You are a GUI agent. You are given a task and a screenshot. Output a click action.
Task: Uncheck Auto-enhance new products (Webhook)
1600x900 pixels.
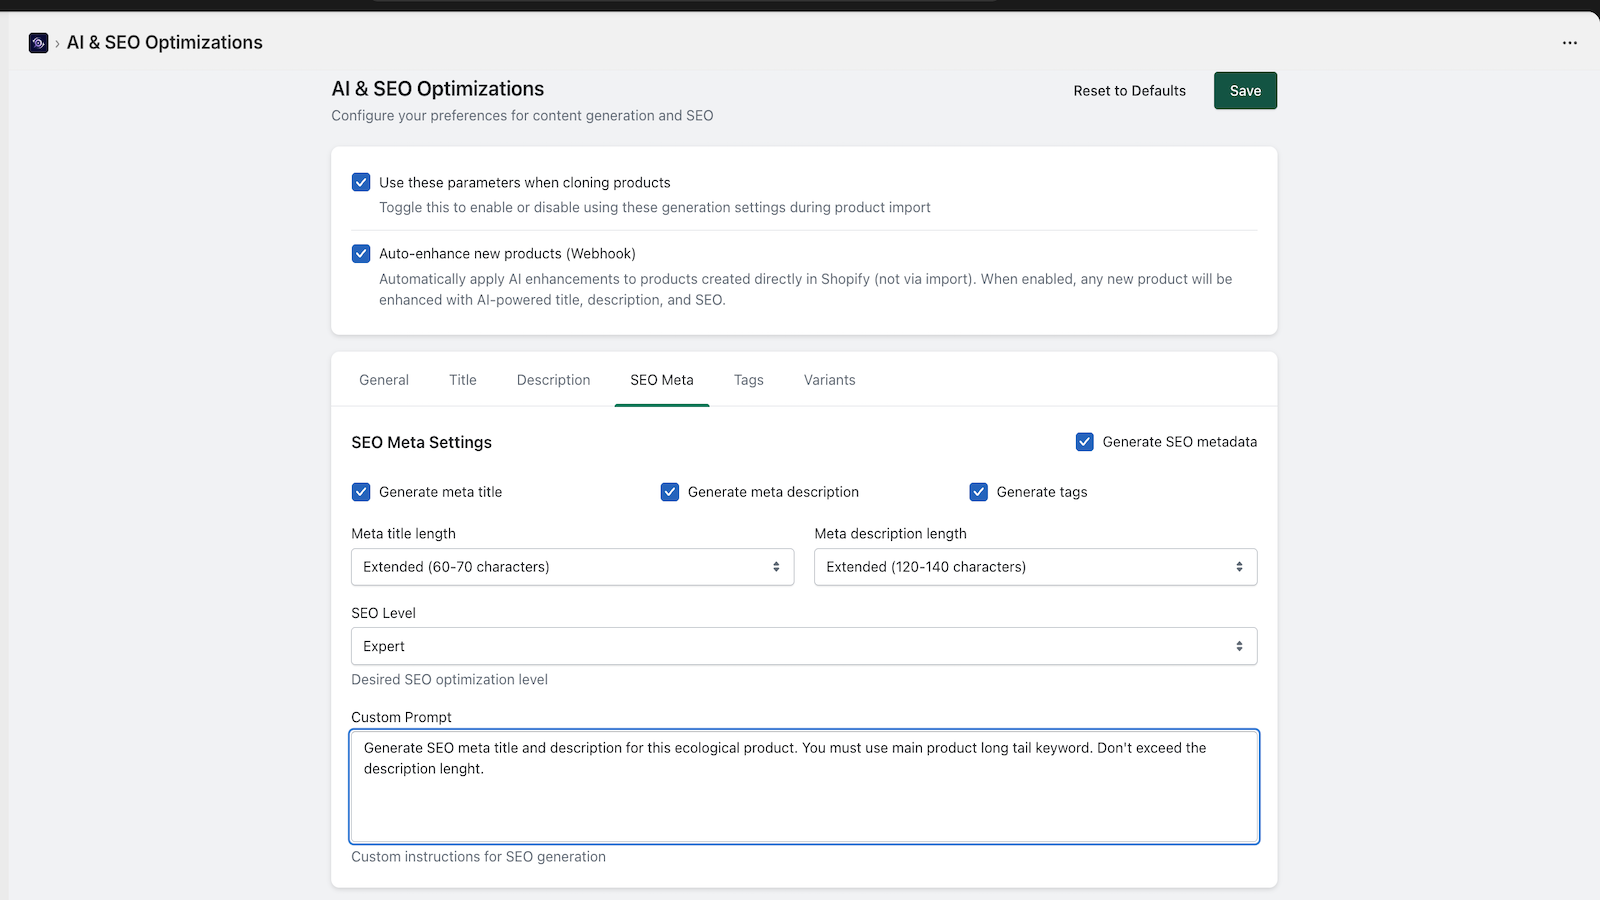click(x=361, y=253)
